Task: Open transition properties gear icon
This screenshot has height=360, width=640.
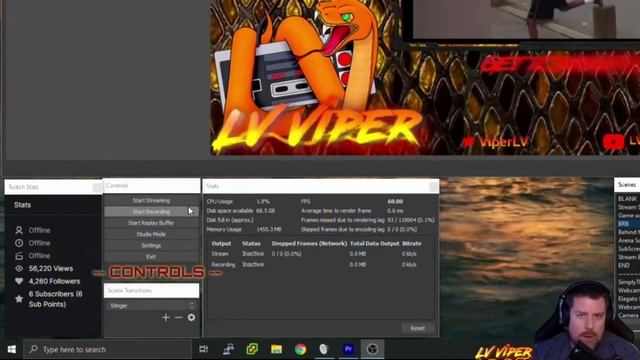Action: point(191,318)
